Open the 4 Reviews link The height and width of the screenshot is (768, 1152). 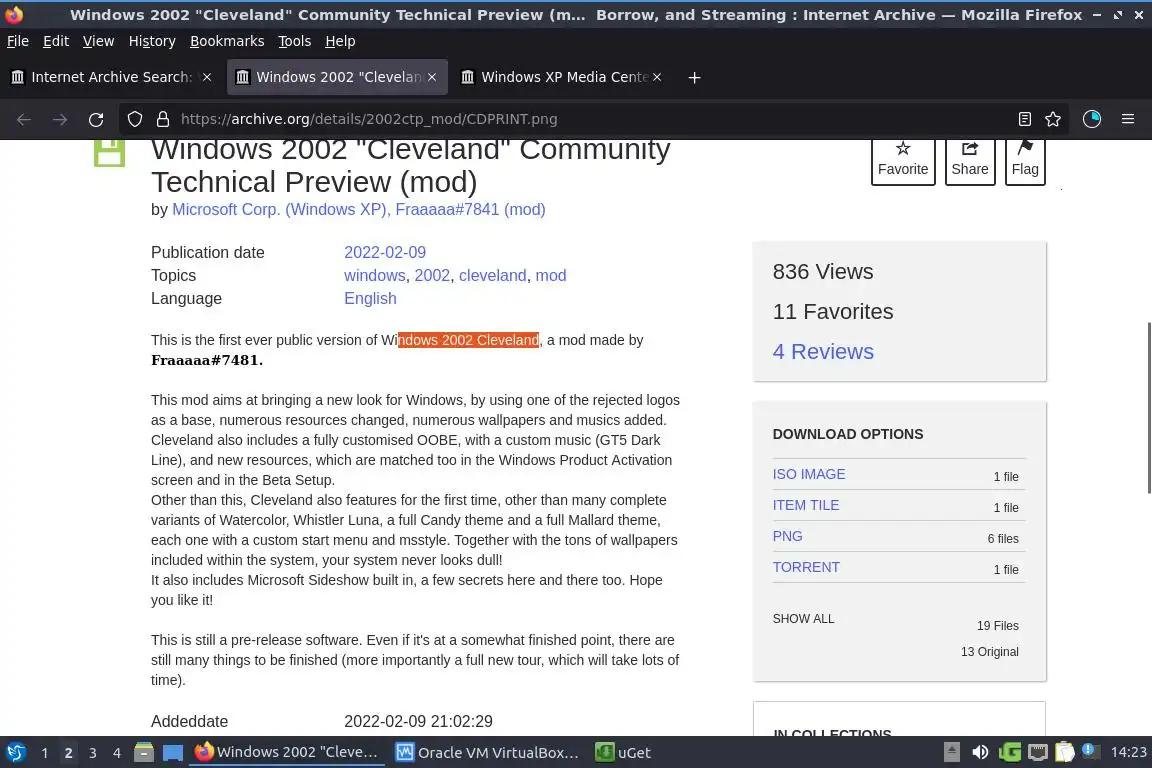(823, 351)
